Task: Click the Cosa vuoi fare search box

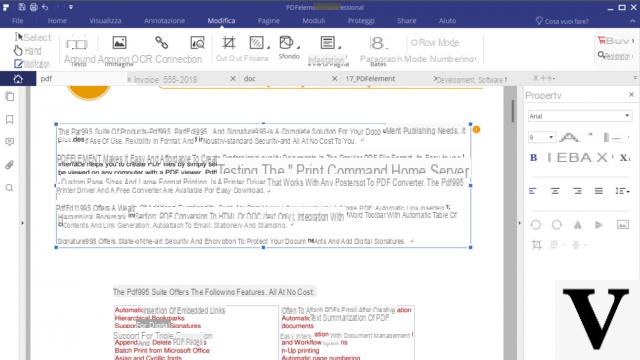Action: [x=562, y=21]
